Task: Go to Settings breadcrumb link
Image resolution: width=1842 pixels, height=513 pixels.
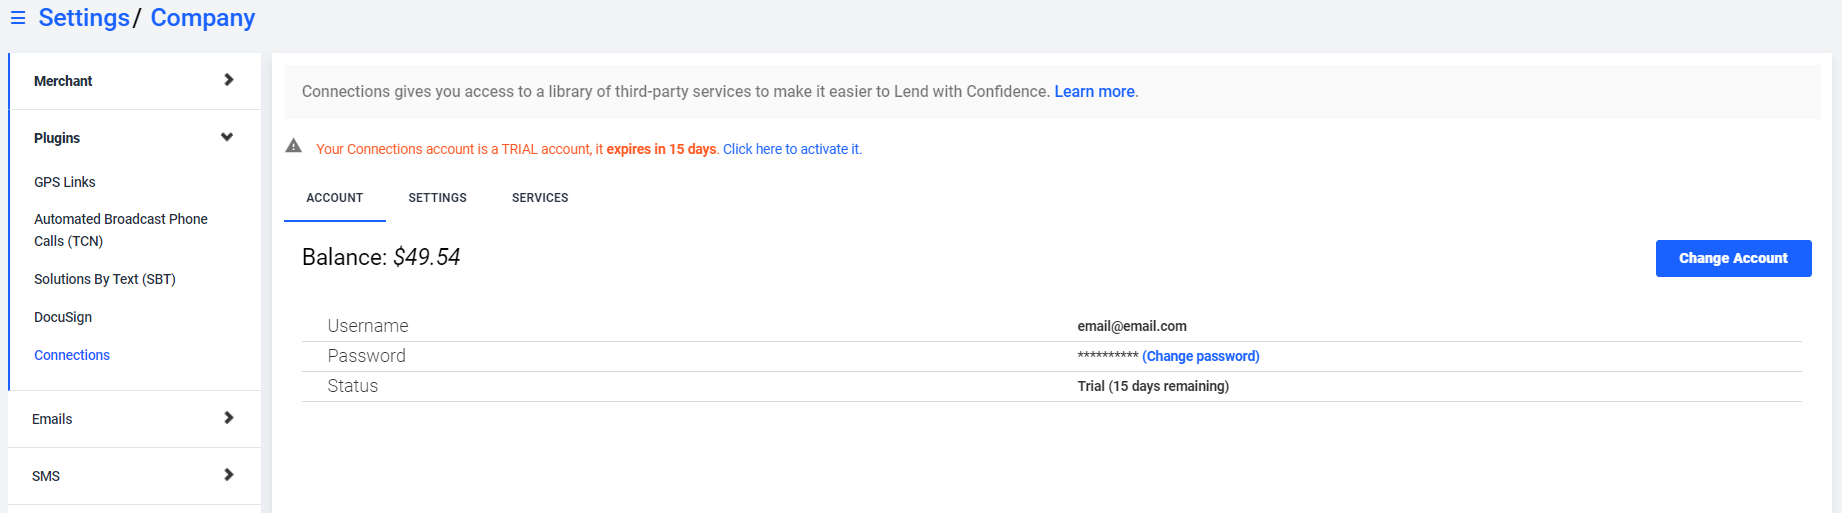Action: [84, 18]
